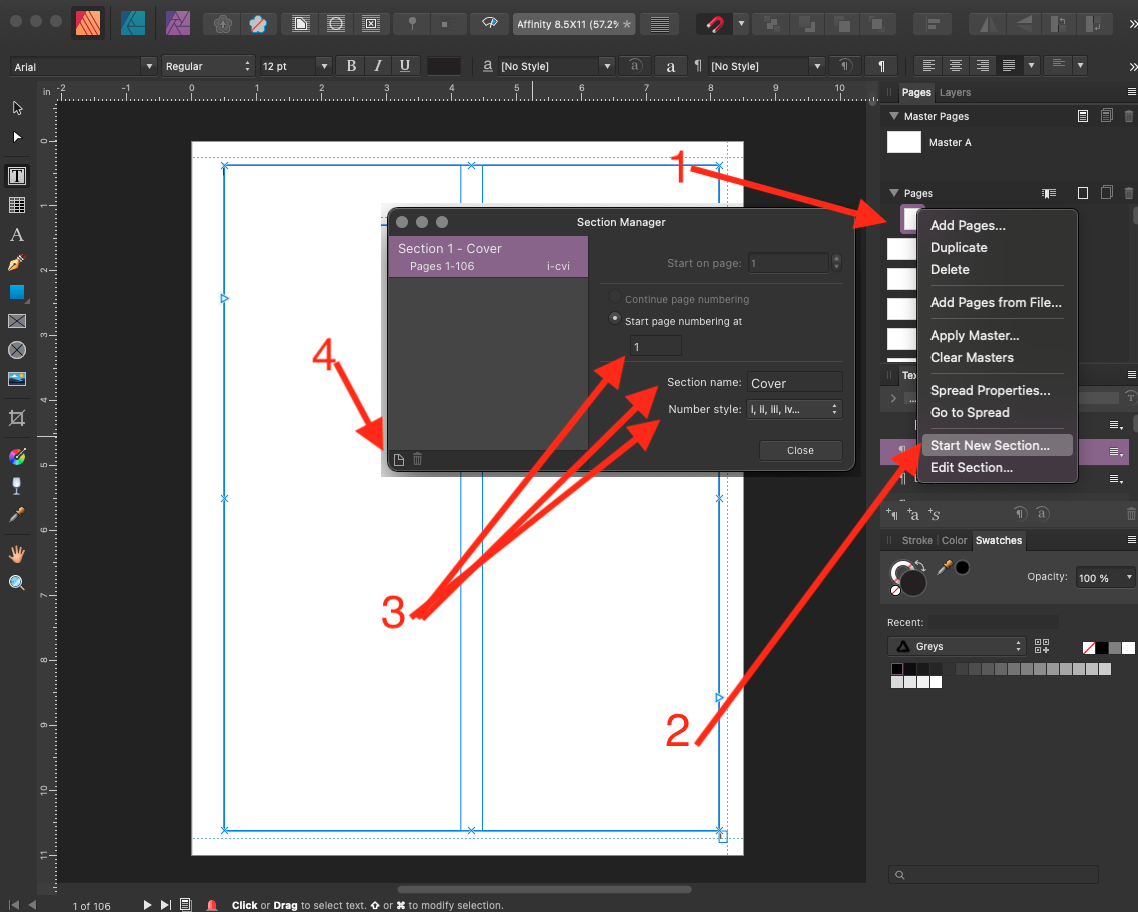Open the Arial font family dropdown
The width and height of the screenshot is (1138, 912).
(83, 66)
